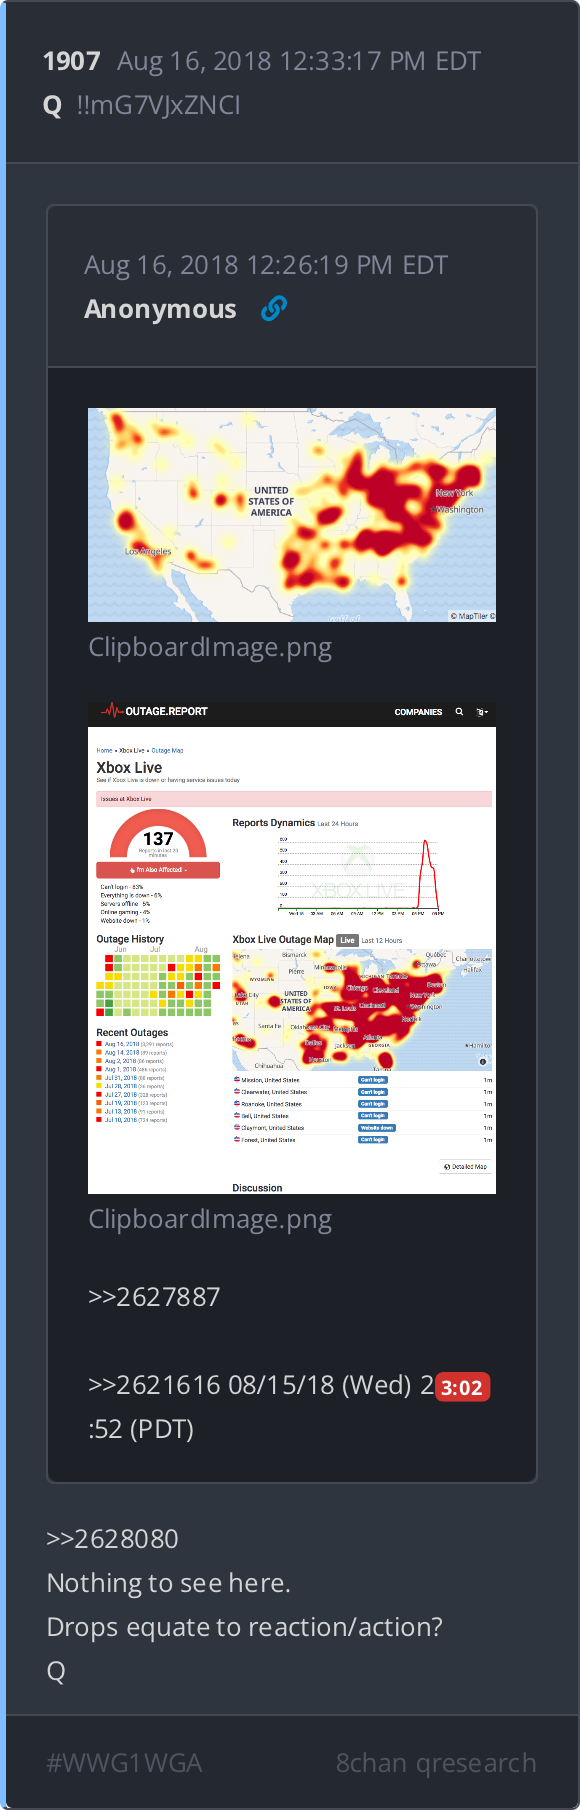Select the #WWG1WGA footer tag
This screenshot has width=580, height=1810.
pyautogui.click(x=124, y=1763)
